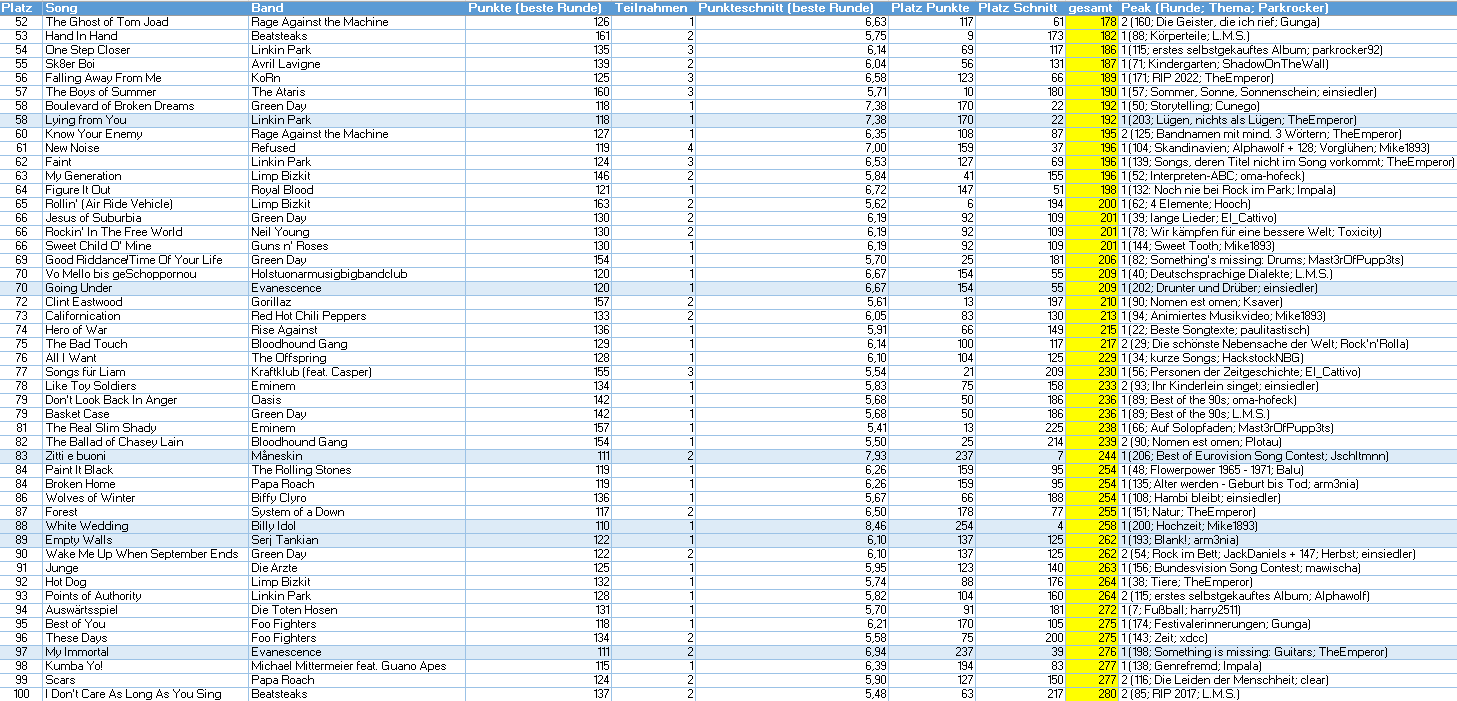
Task: Select the "Punkte (beste Runde)" header
Action: click(538, 7)
